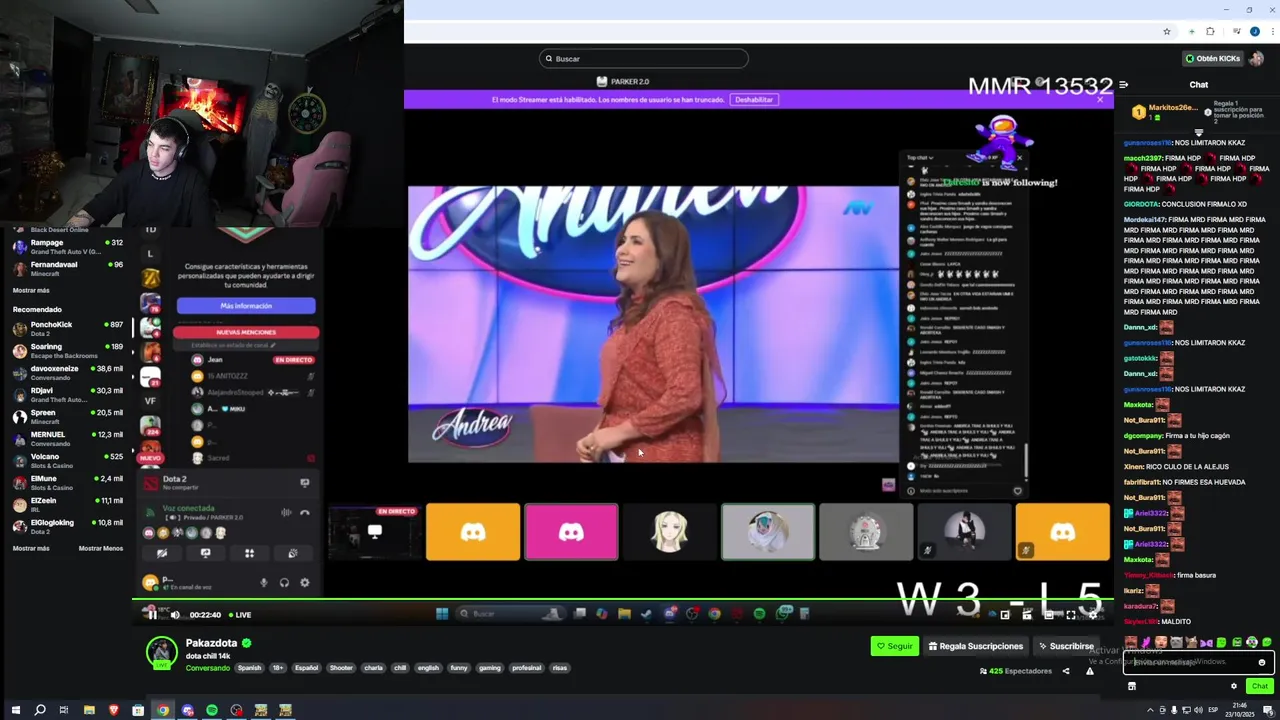Open MERNUEL recommended channel

(68, 438)
